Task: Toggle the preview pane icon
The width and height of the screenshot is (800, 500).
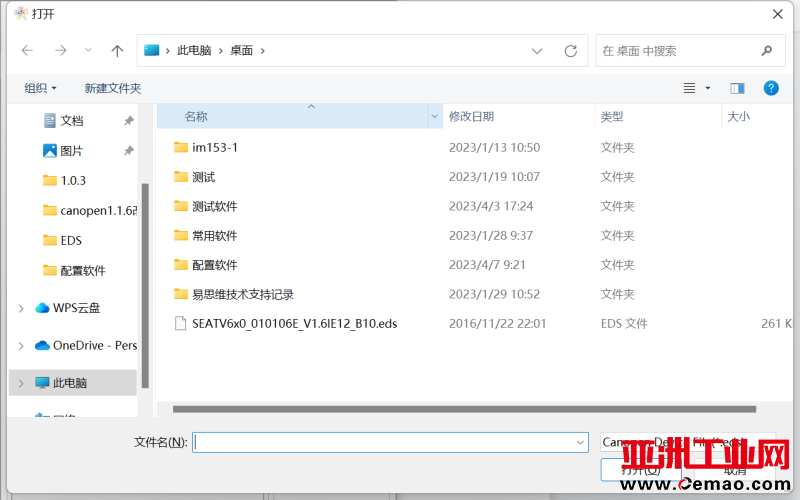Action: pyautogui.click(x=737, y=88)
